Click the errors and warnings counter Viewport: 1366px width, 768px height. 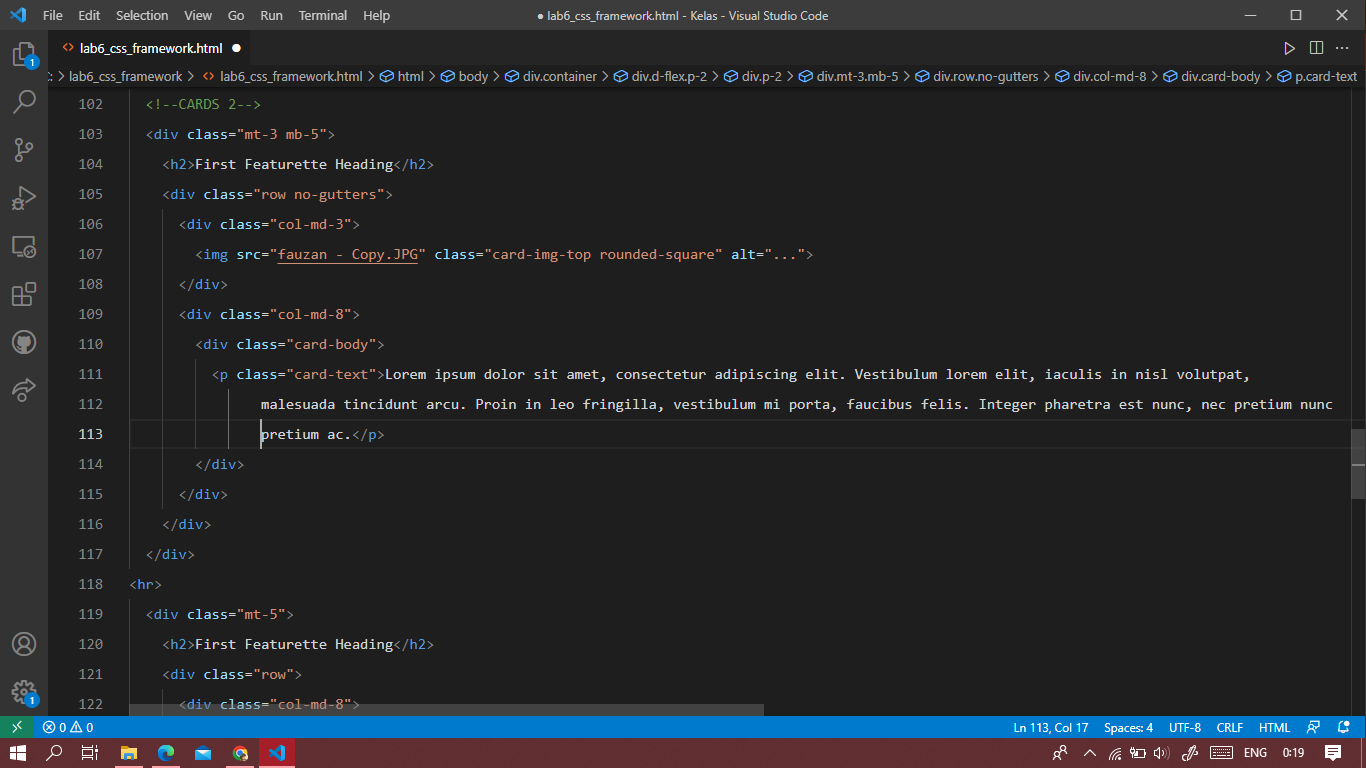click(68, 727)
